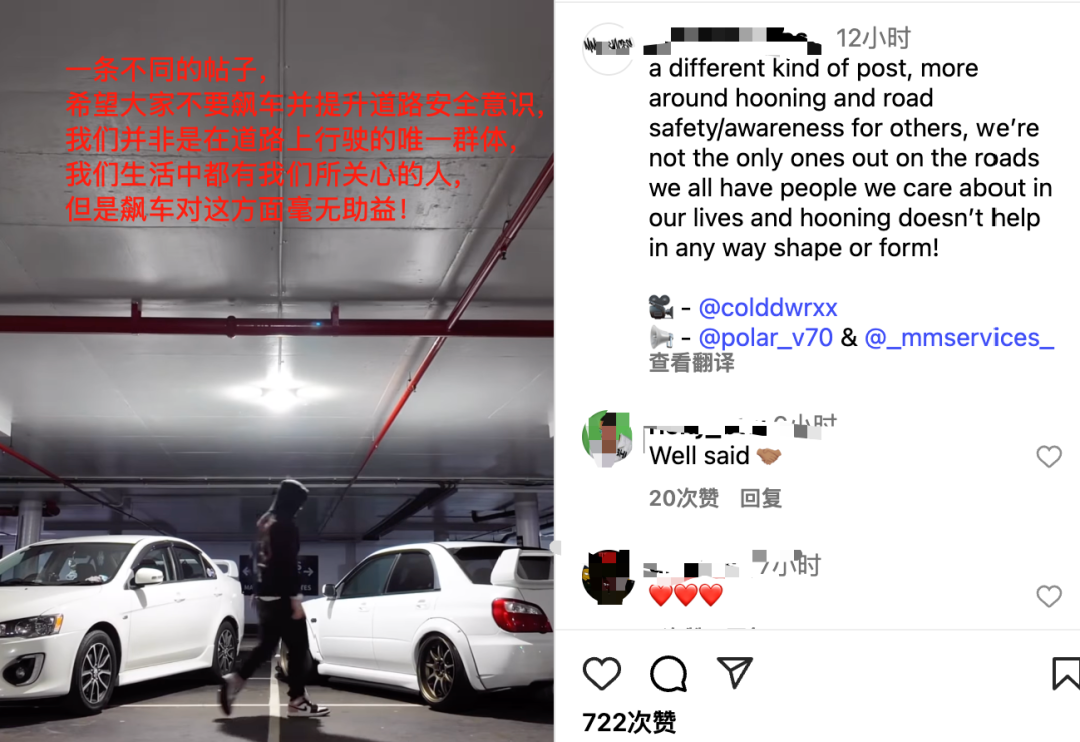1080x742 pixels.
Task: Open the @_mmservices_ profile link
Action: (959, 338)
